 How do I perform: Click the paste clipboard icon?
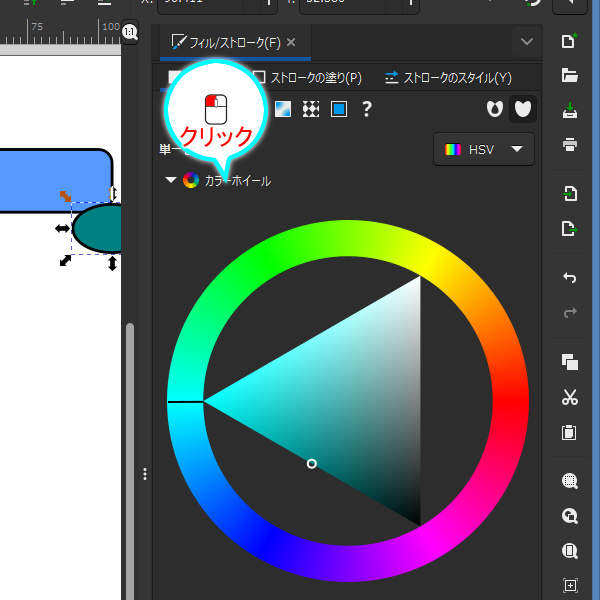(x=569, y=432)
